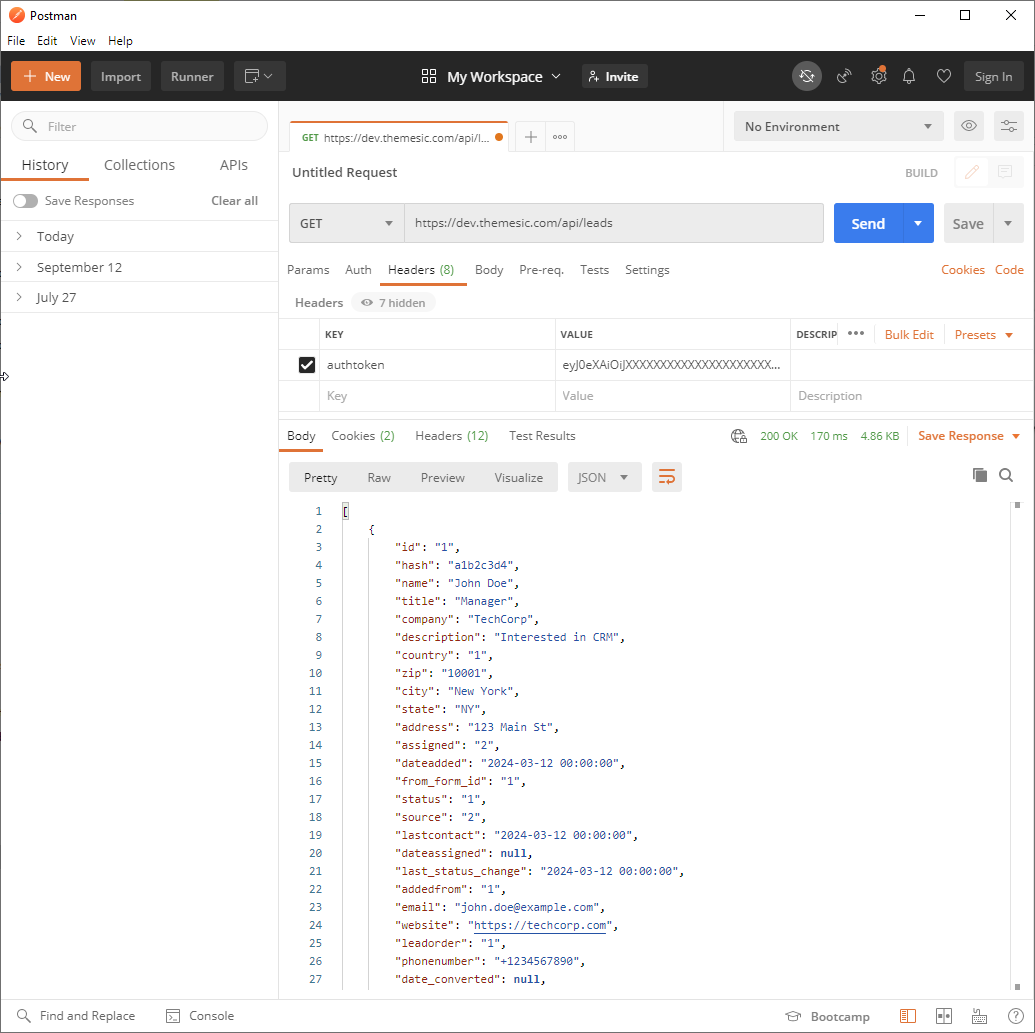Open the No Environment dropdown
This screenshot has height=1033, width=1035.
(x=838, y=126)
